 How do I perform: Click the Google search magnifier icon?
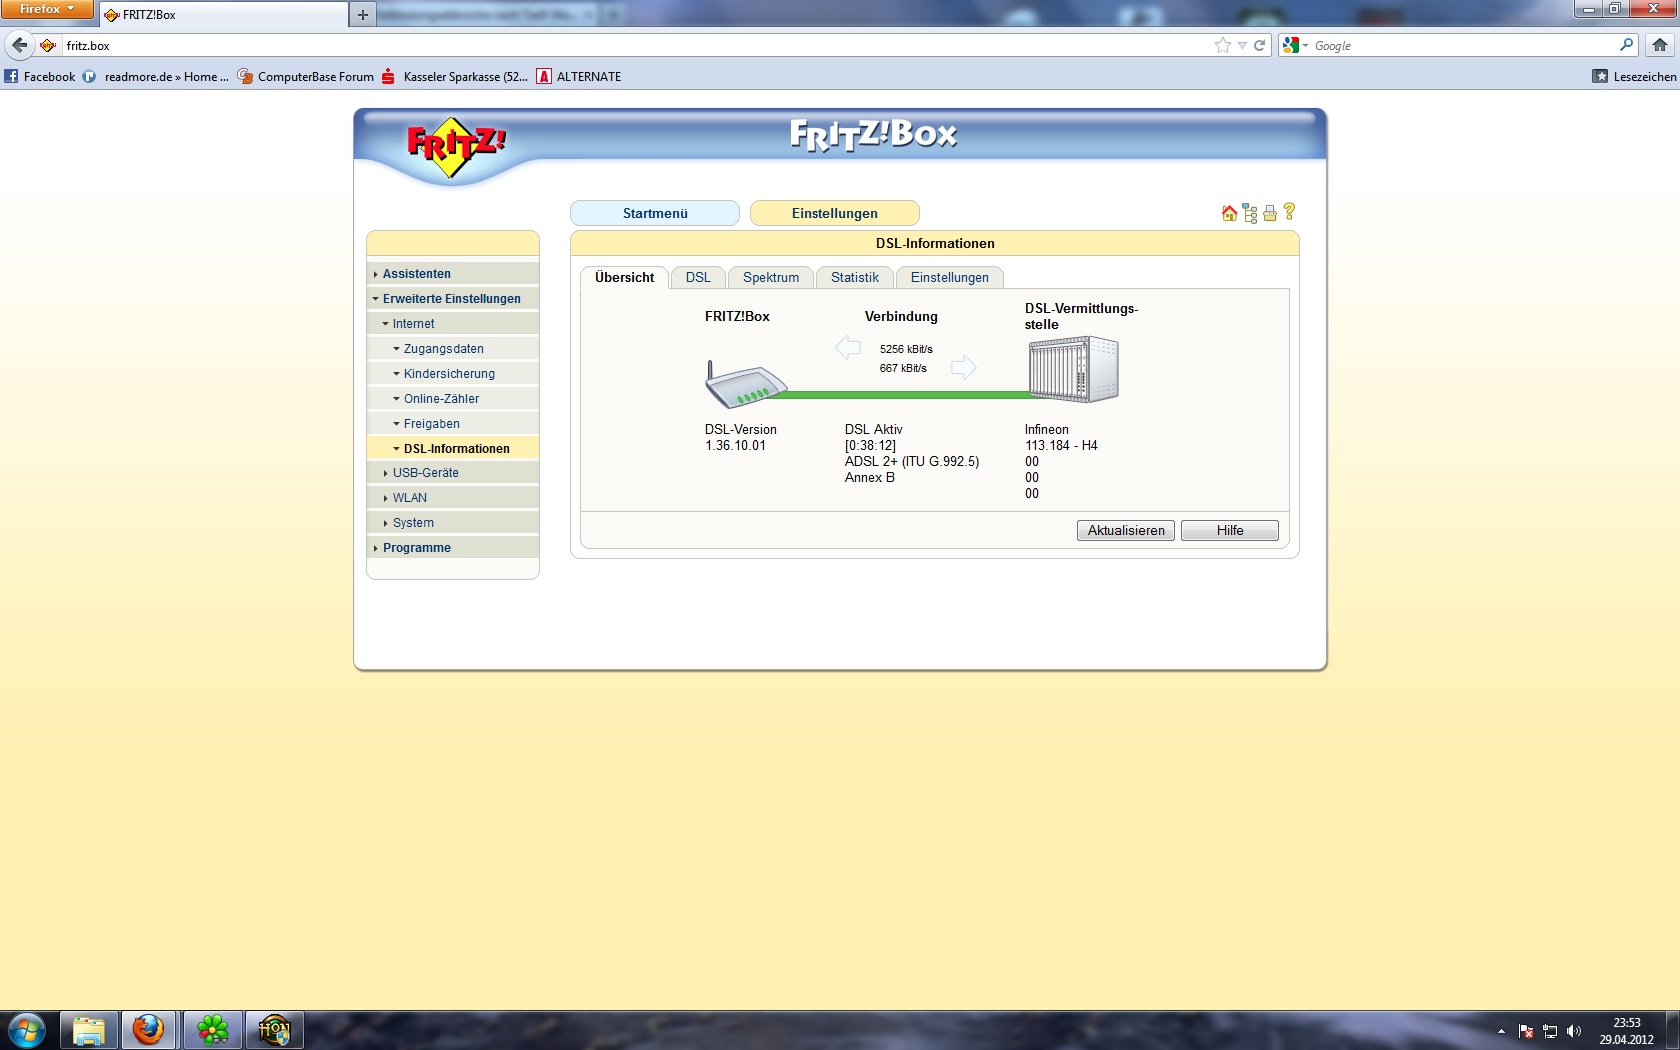(x=1626, y=45)
